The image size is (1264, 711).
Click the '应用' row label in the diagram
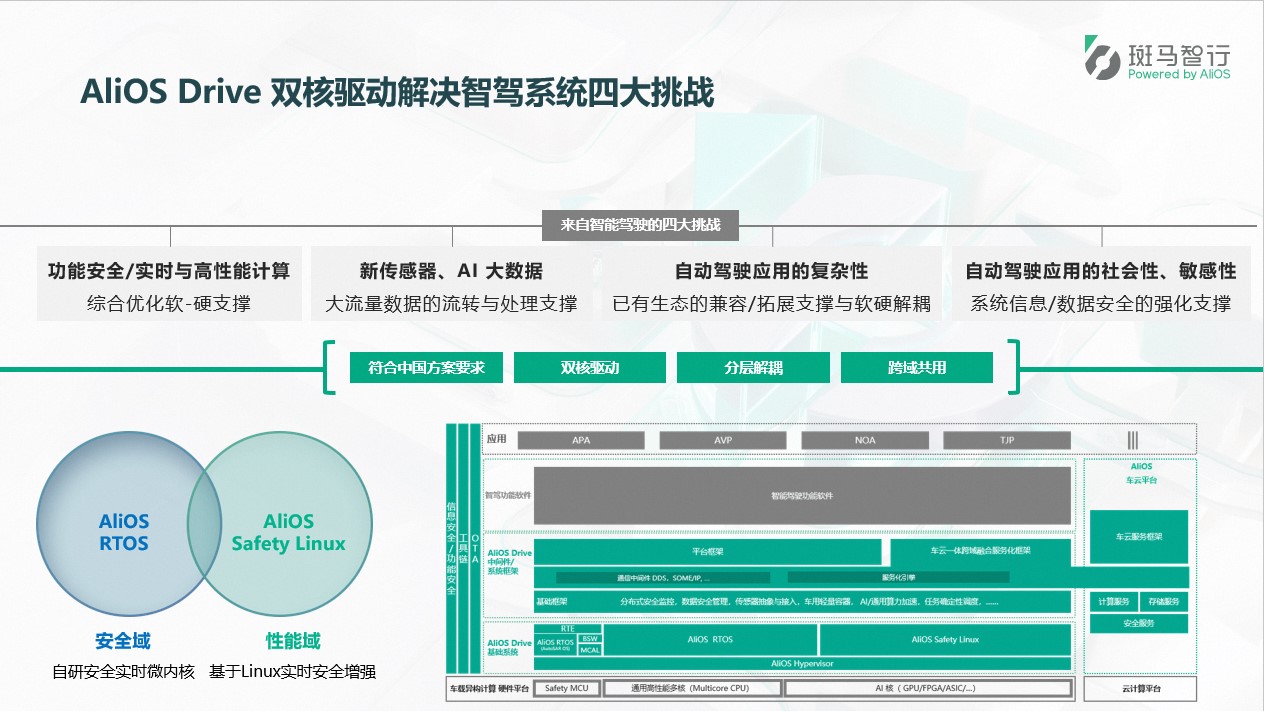[x=497, y=439]
